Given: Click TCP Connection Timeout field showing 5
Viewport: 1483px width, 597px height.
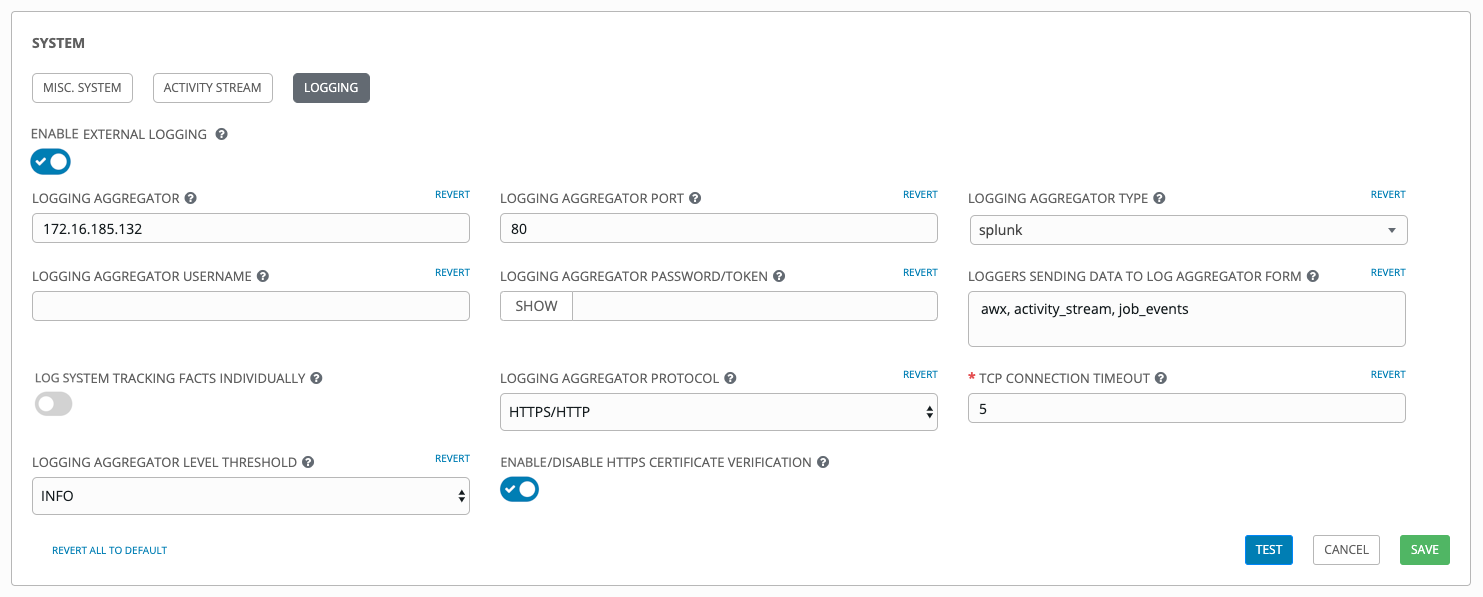Looking at the screenshot, I should [1187, 408].
